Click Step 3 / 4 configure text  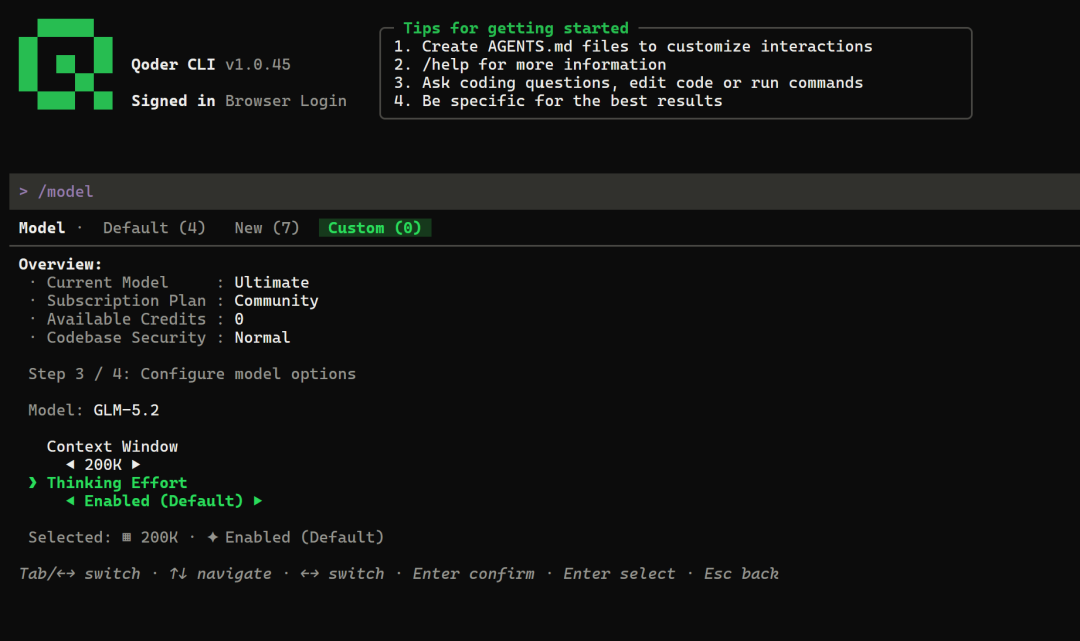(x=191, y=374)
